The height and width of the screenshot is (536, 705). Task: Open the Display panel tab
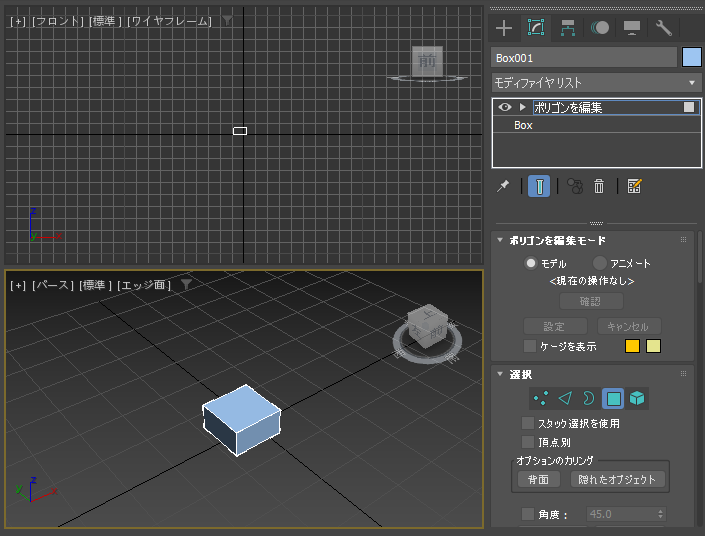pos(632,28)
